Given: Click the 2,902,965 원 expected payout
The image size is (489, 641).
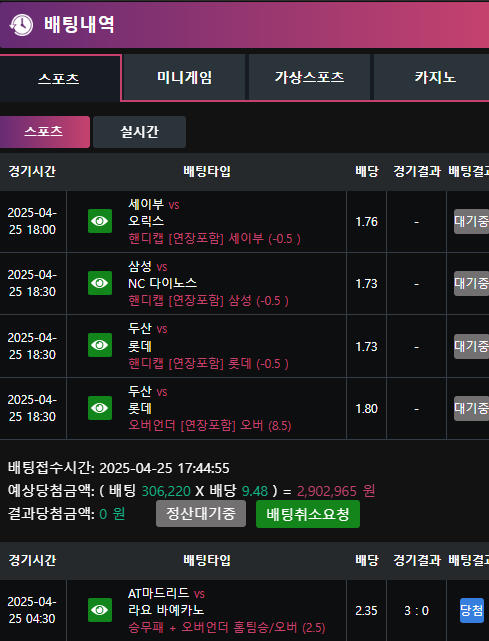Looking at the screenshot, I should [336, 491].
